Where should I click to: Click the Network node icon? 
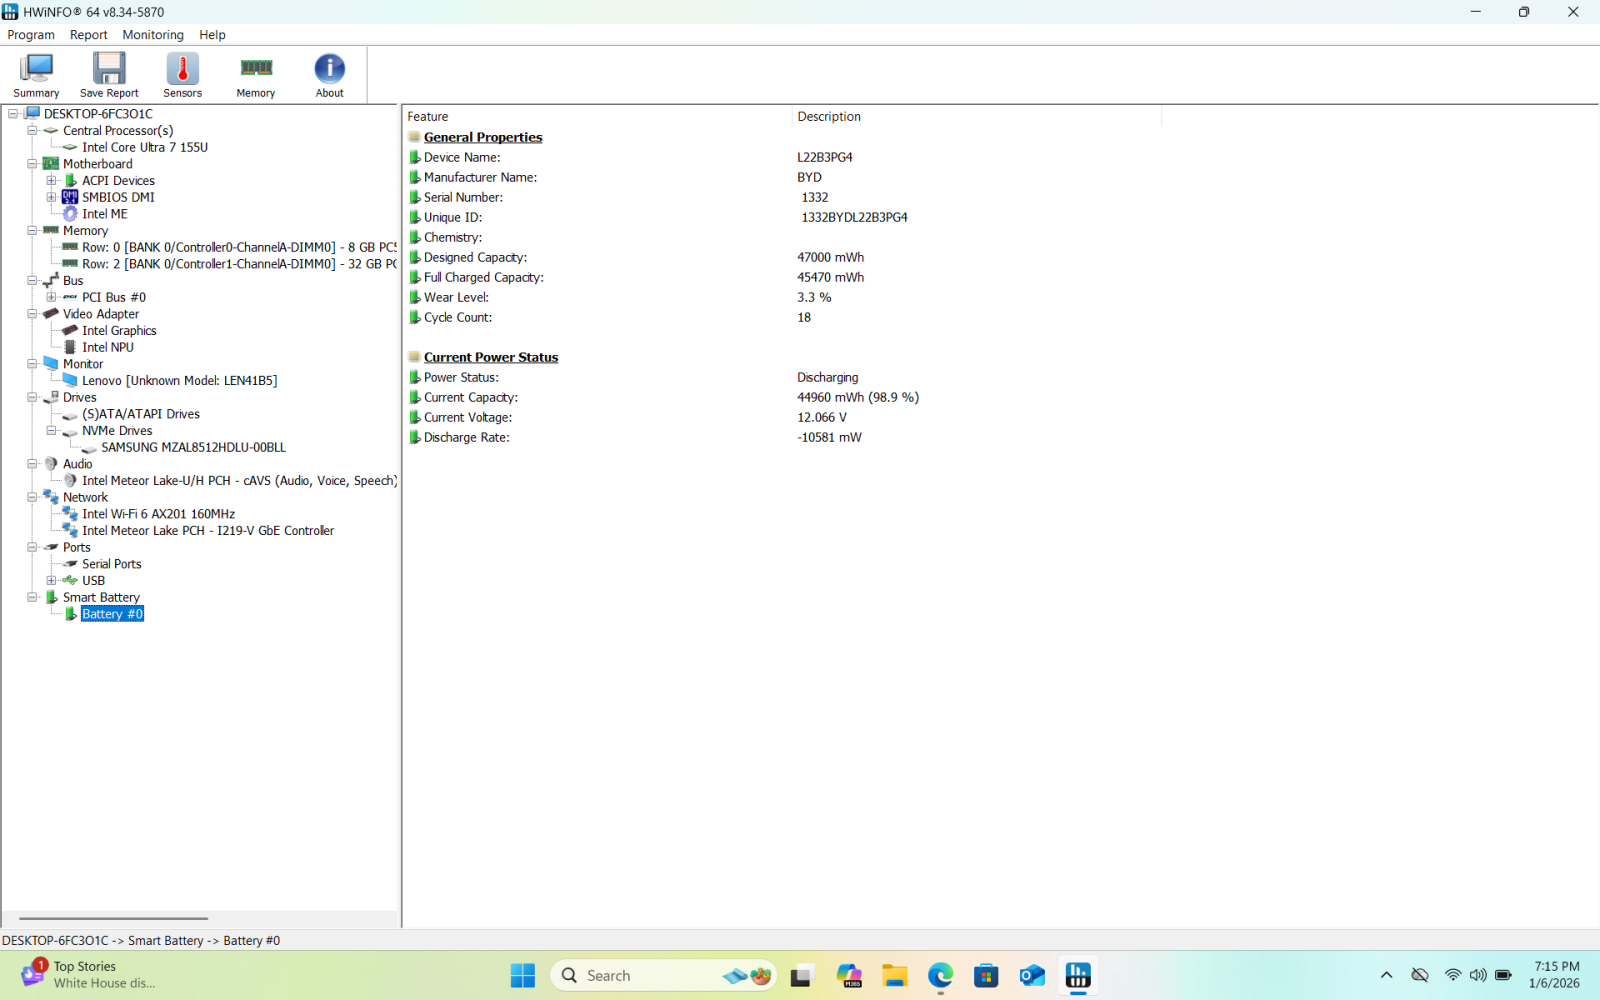point(51,497)
